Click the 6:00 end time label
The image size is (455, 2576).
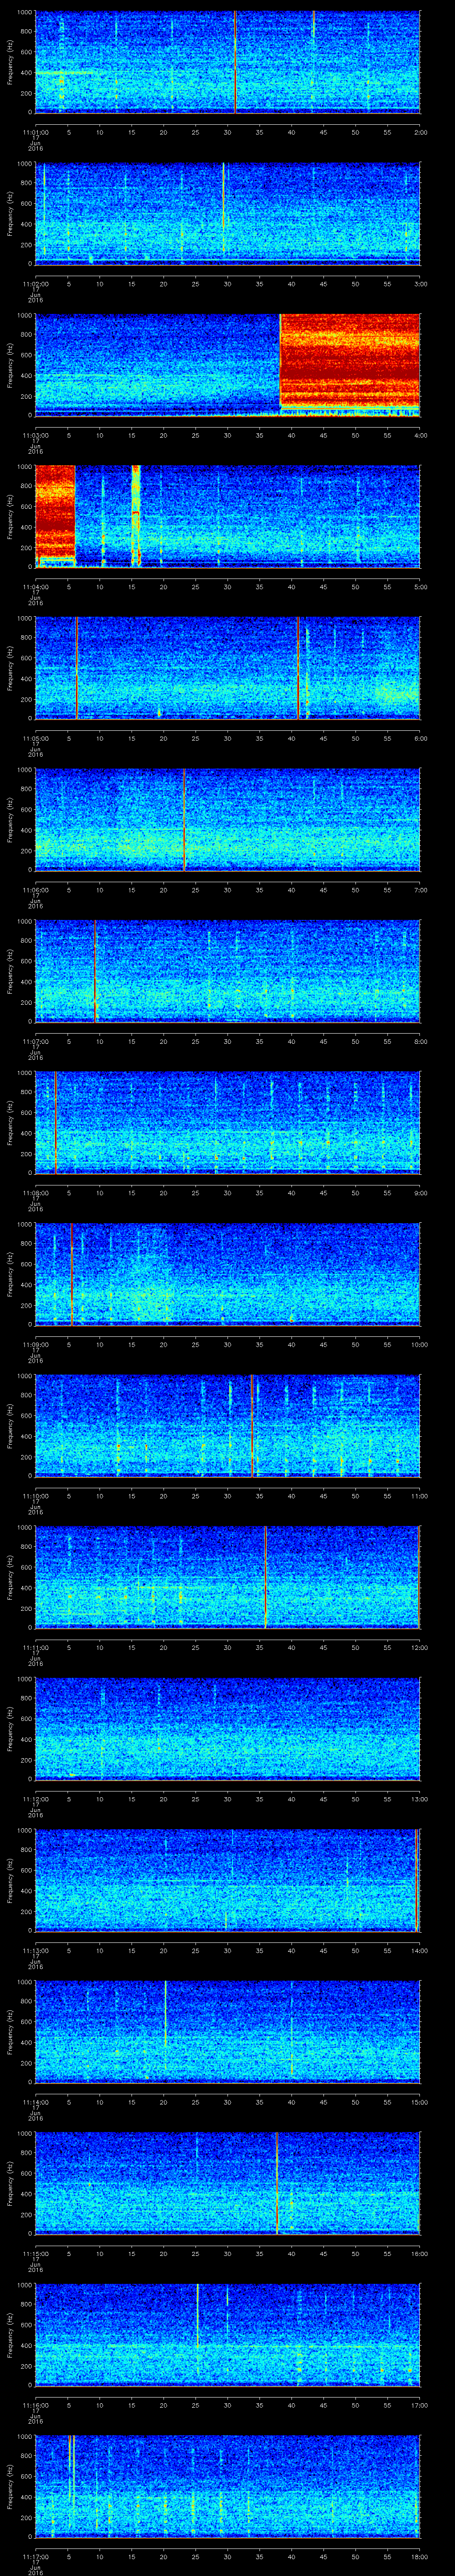click(420, 738)
